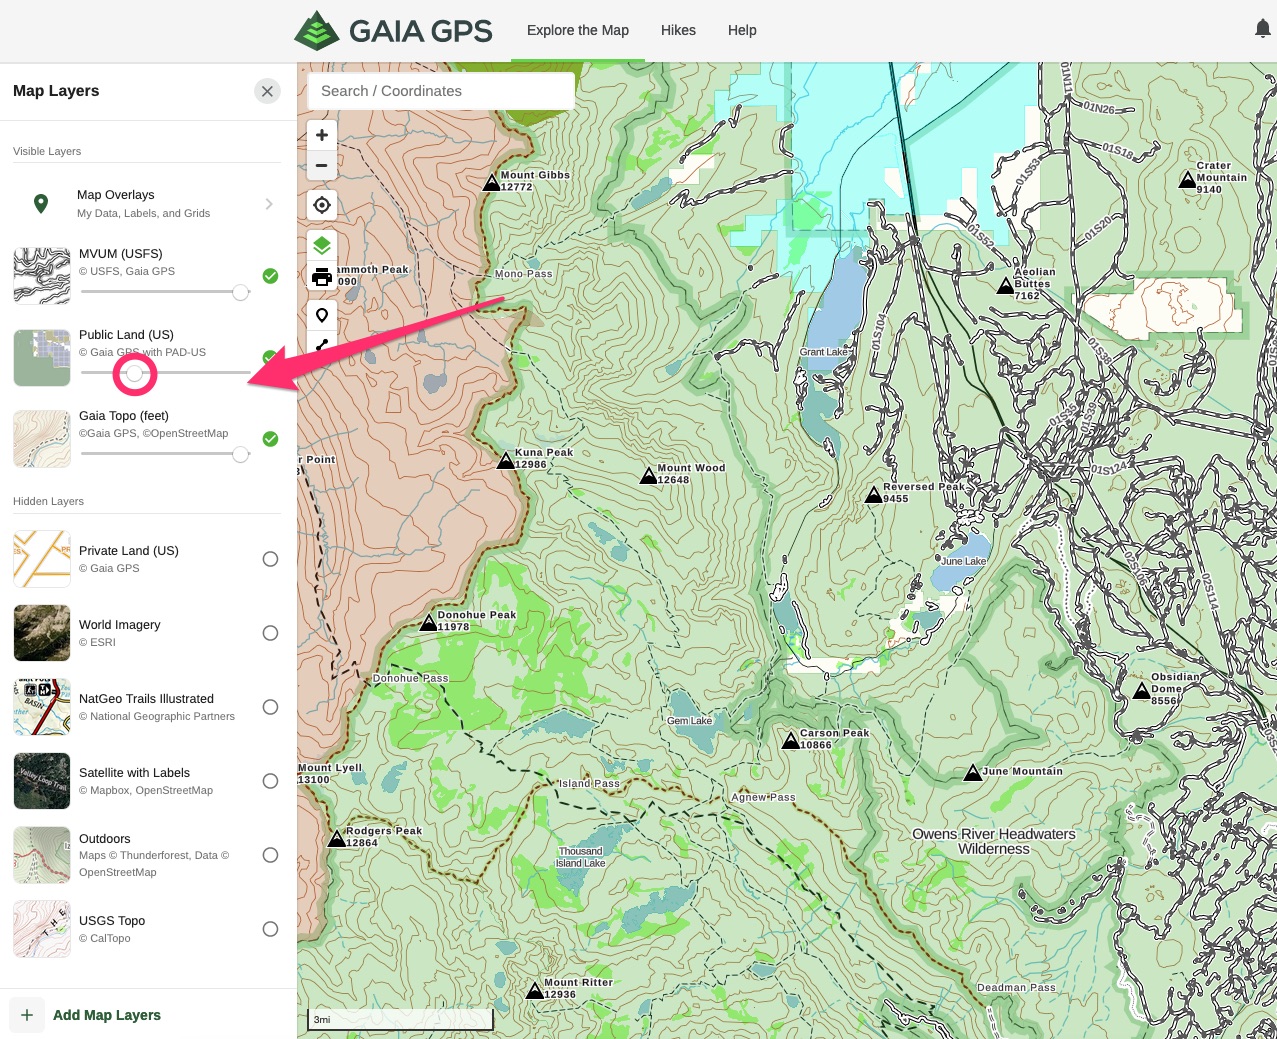Enable Satellite with Labels layer
This screenshot has width=1277, height=1039.
[x=270, y=781]
